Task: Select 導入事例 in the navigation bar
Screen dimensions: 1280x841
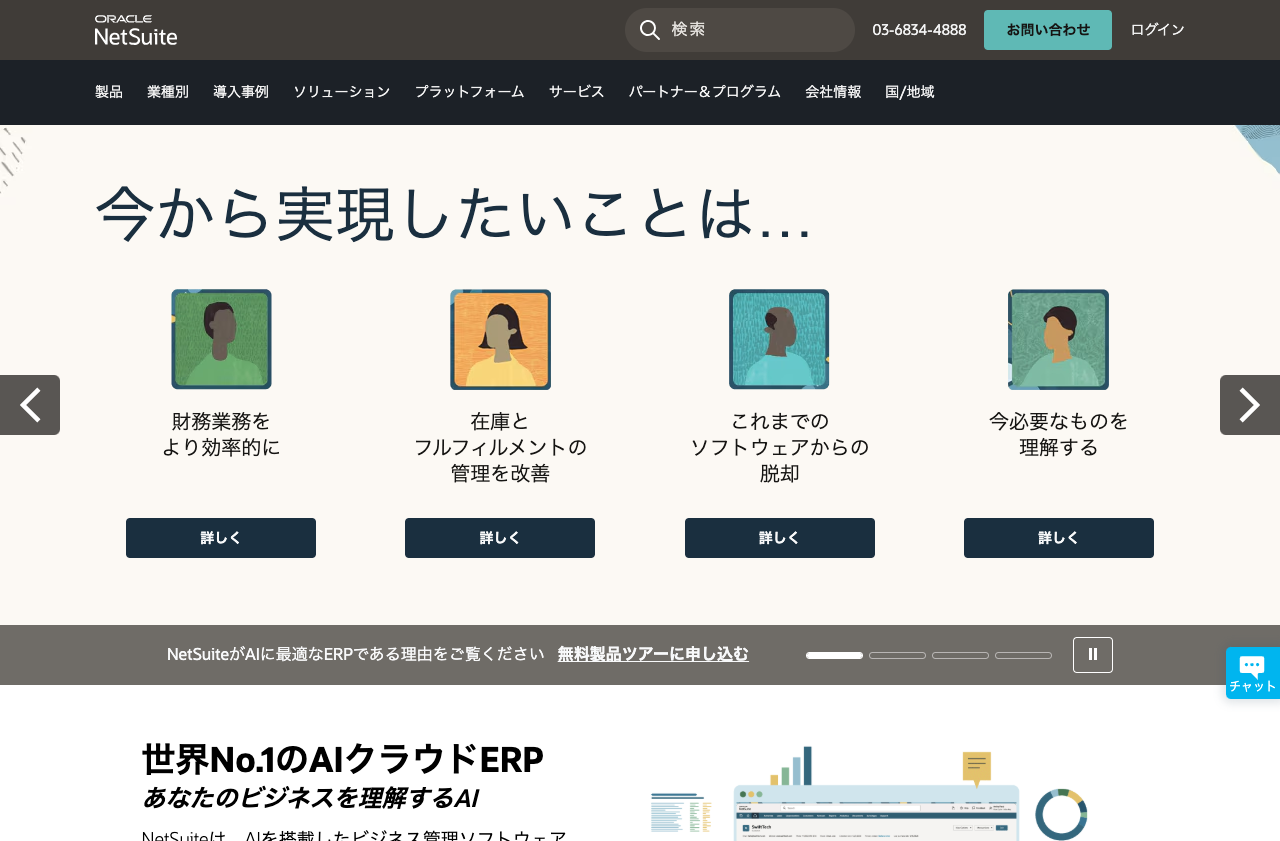Action: 240,92
